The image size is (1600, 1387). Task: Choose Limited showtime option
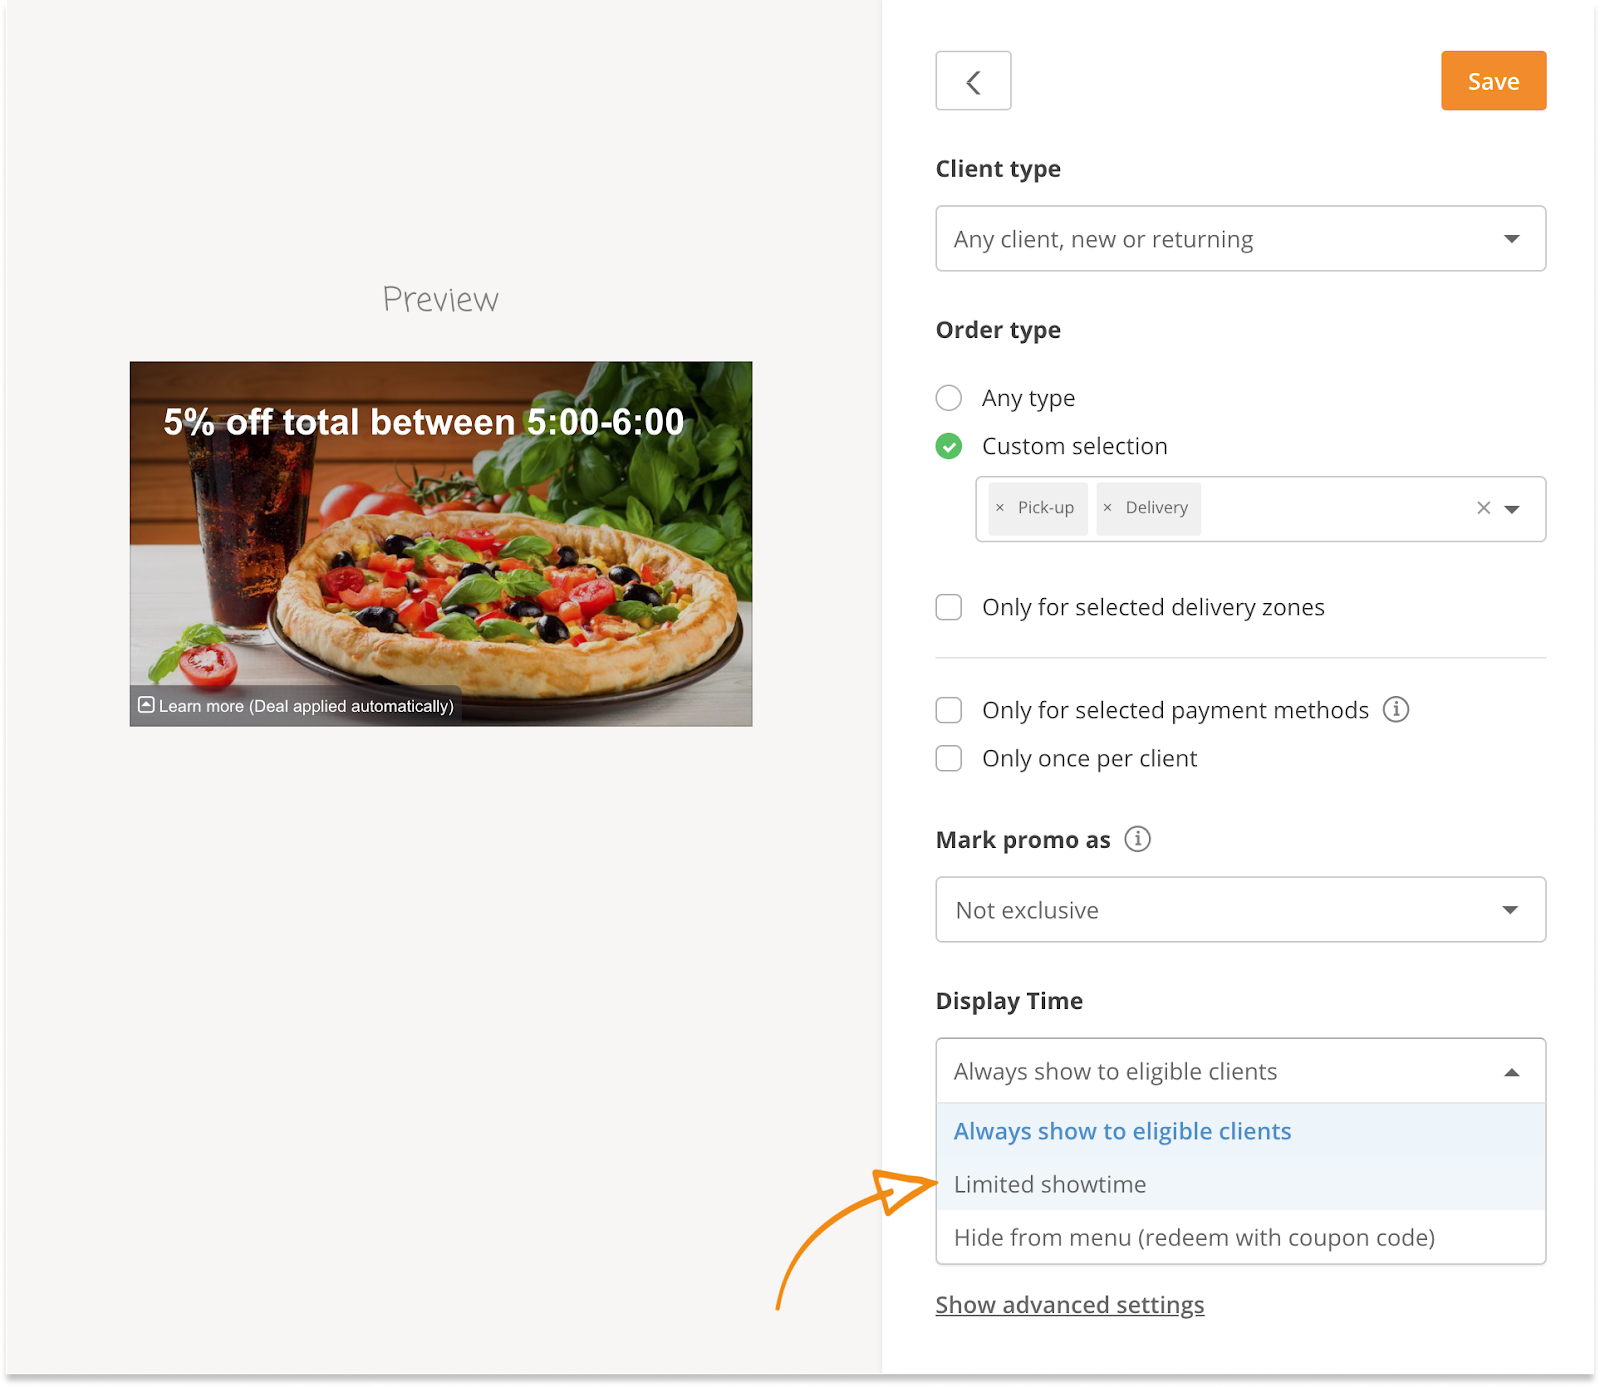point(1050,1184)
